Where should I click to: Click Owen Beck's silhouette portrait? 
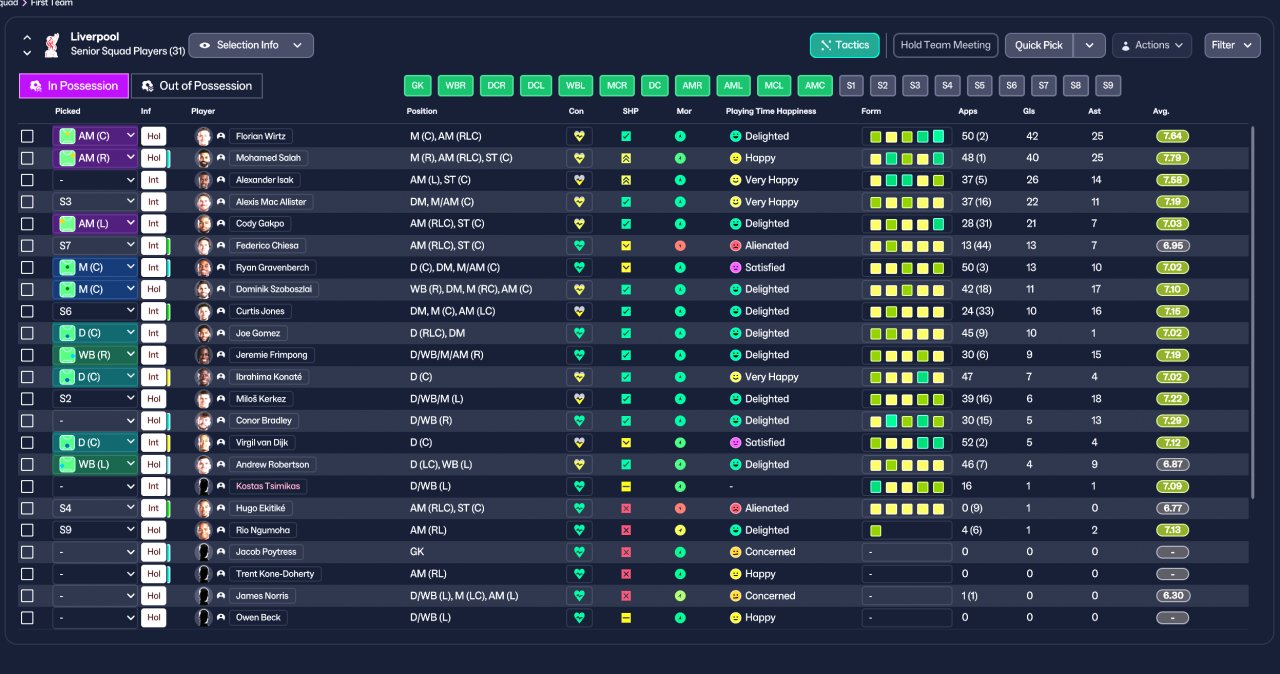[x=203, y=617]
